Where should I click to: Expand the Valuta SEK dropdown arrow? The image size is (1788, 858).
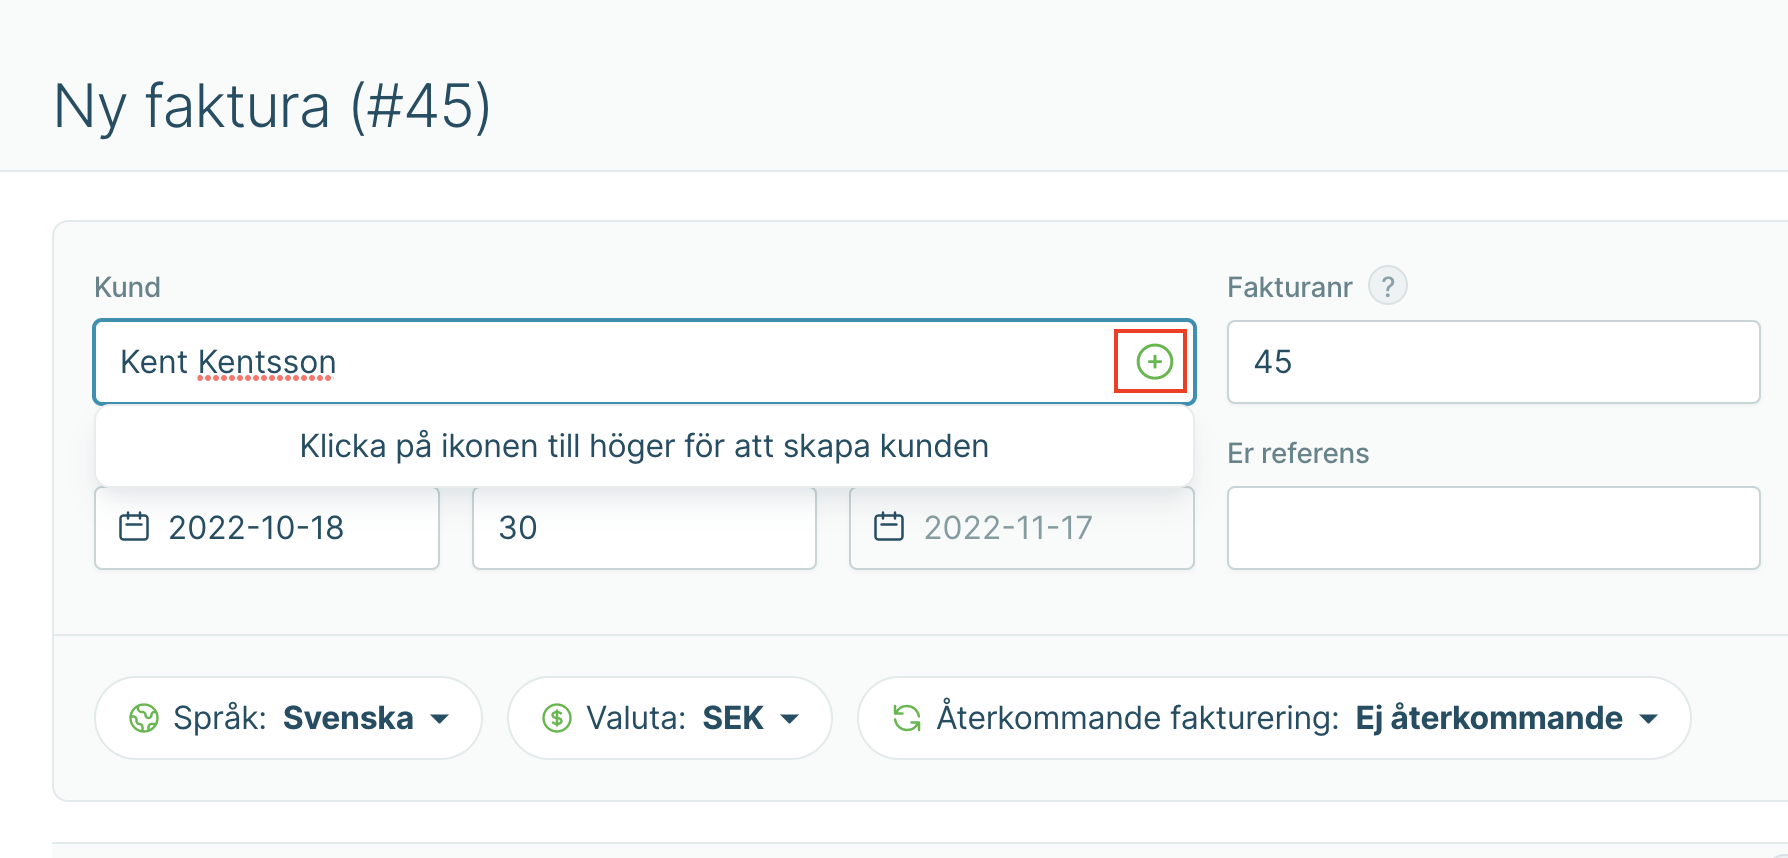pos(789,719)
